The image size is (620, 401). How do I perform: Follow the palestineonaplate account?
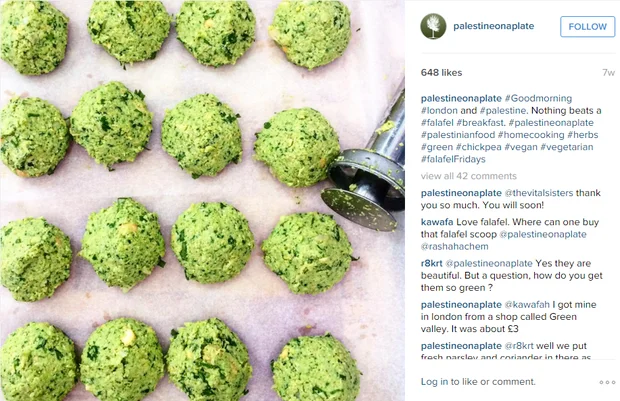(x=588, y=26)
